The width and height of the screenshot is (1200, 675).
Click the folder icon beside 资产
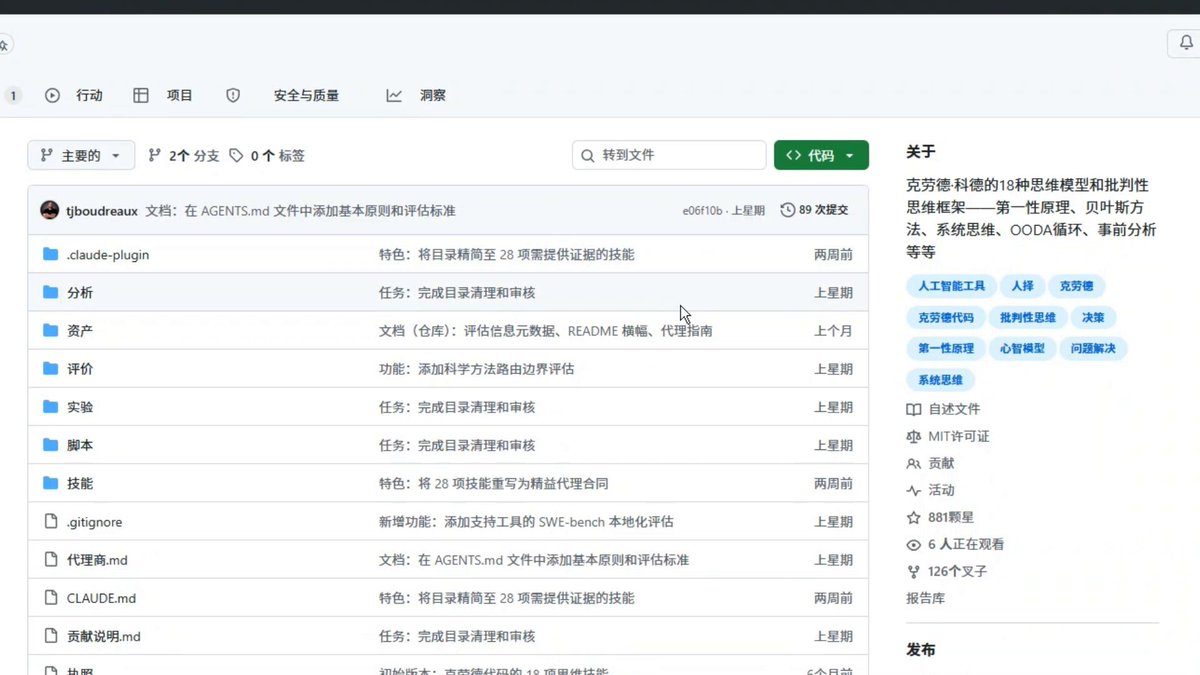(51, 330)
